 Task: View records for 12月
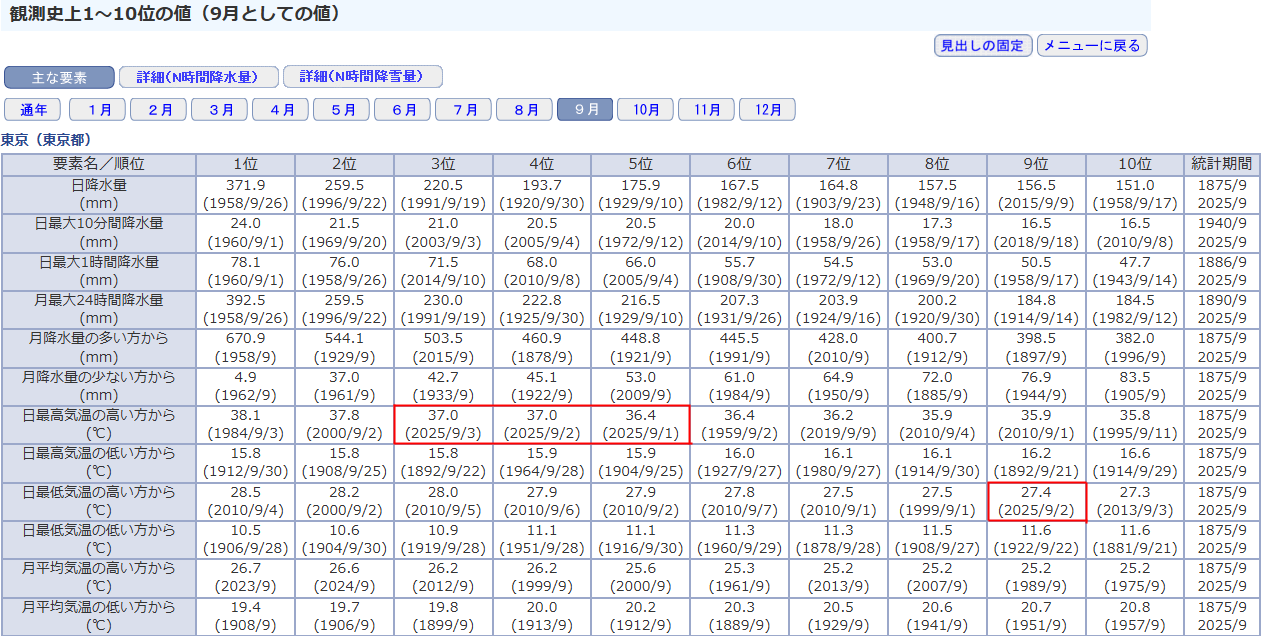767,110
